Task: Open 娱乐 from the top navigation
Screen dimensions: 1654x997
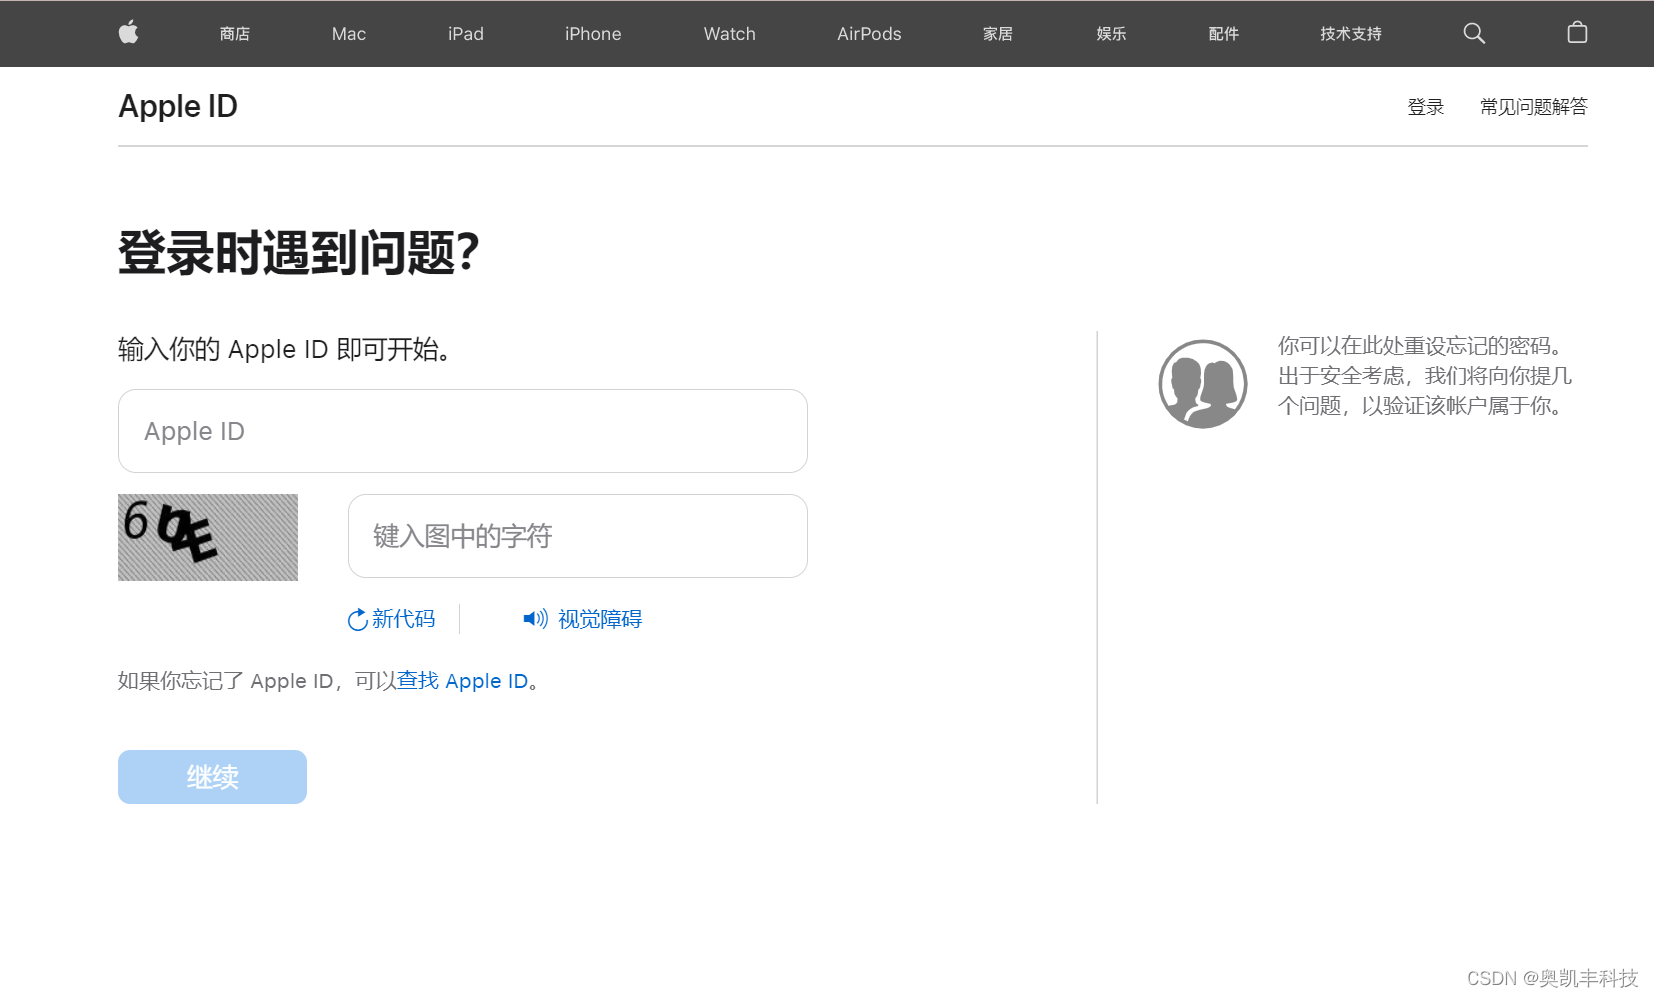Action: (x=1110, y=33)
